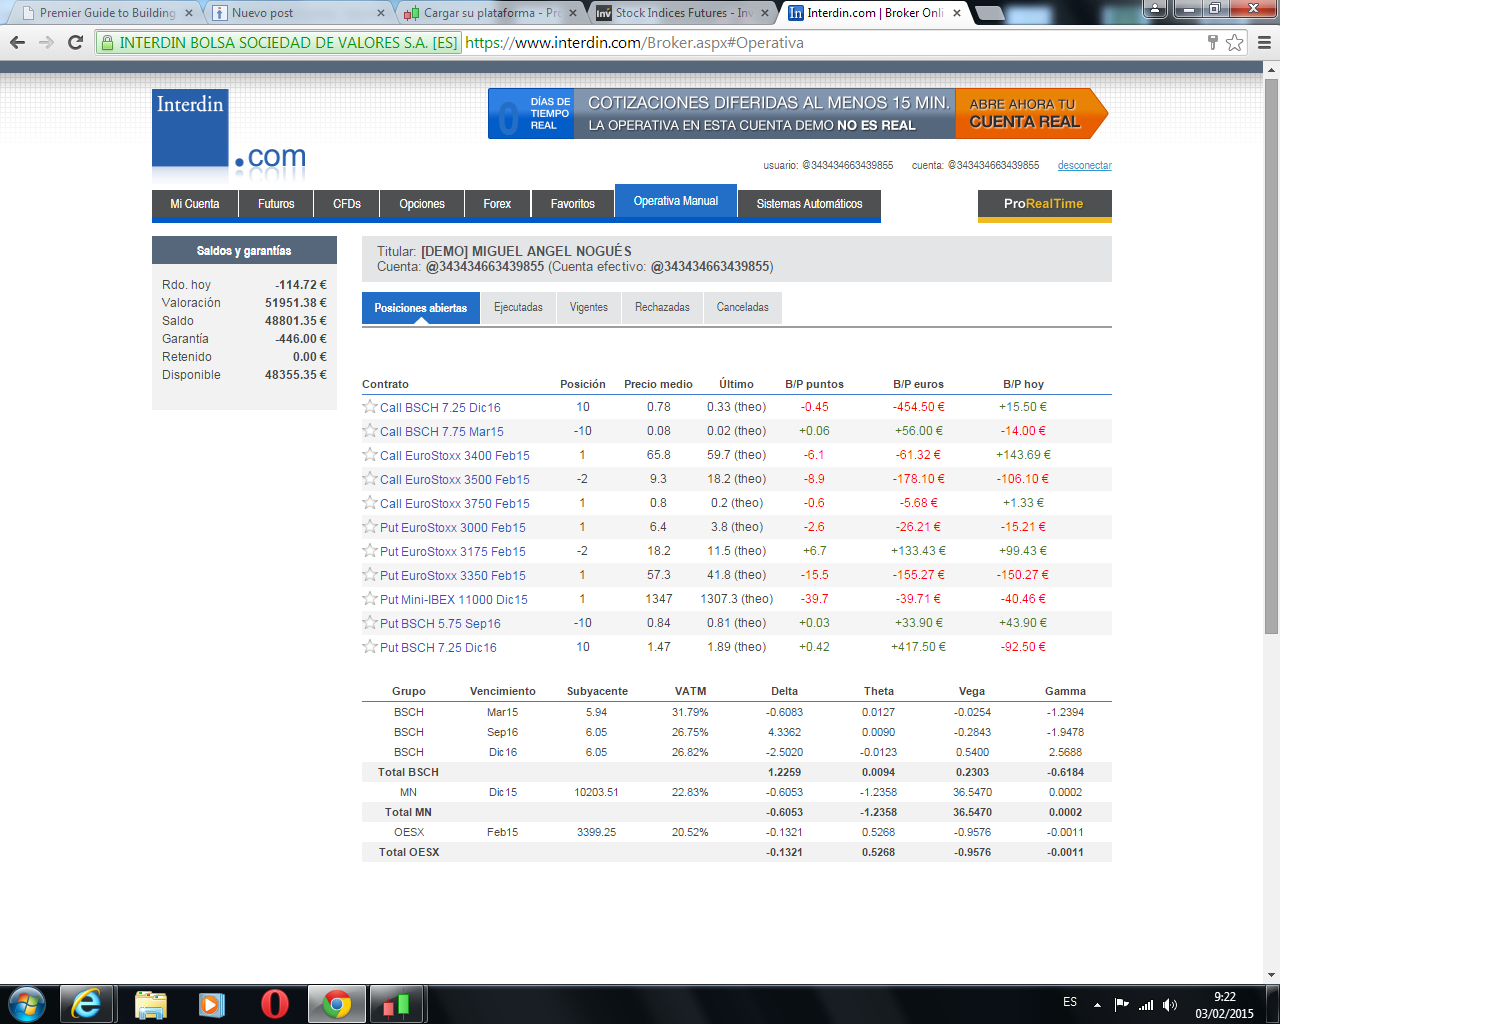
Task: Star the Put BSCH 7.25 Dic16 contract
Action: [370, 647]
